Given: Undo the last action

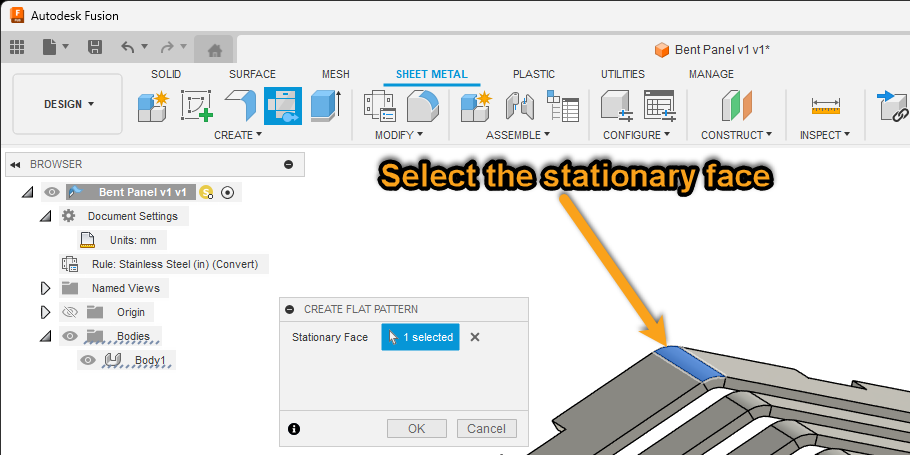Looking at the screenshot, I should (128, 47).
